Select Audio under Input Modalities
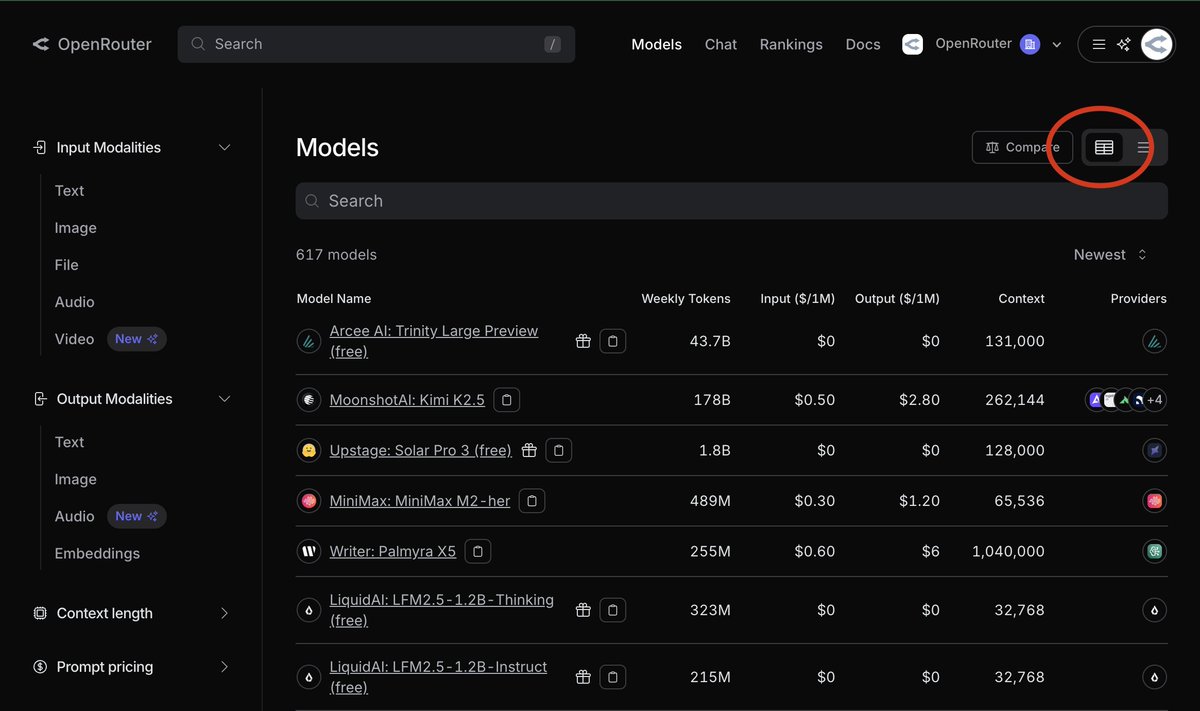 [x=74, y=302]
